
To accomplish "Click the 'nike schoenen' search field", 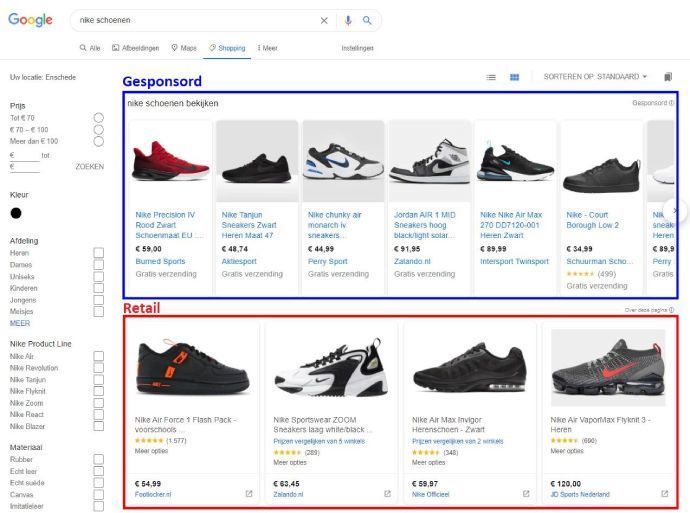I will (x=196, y=20).
